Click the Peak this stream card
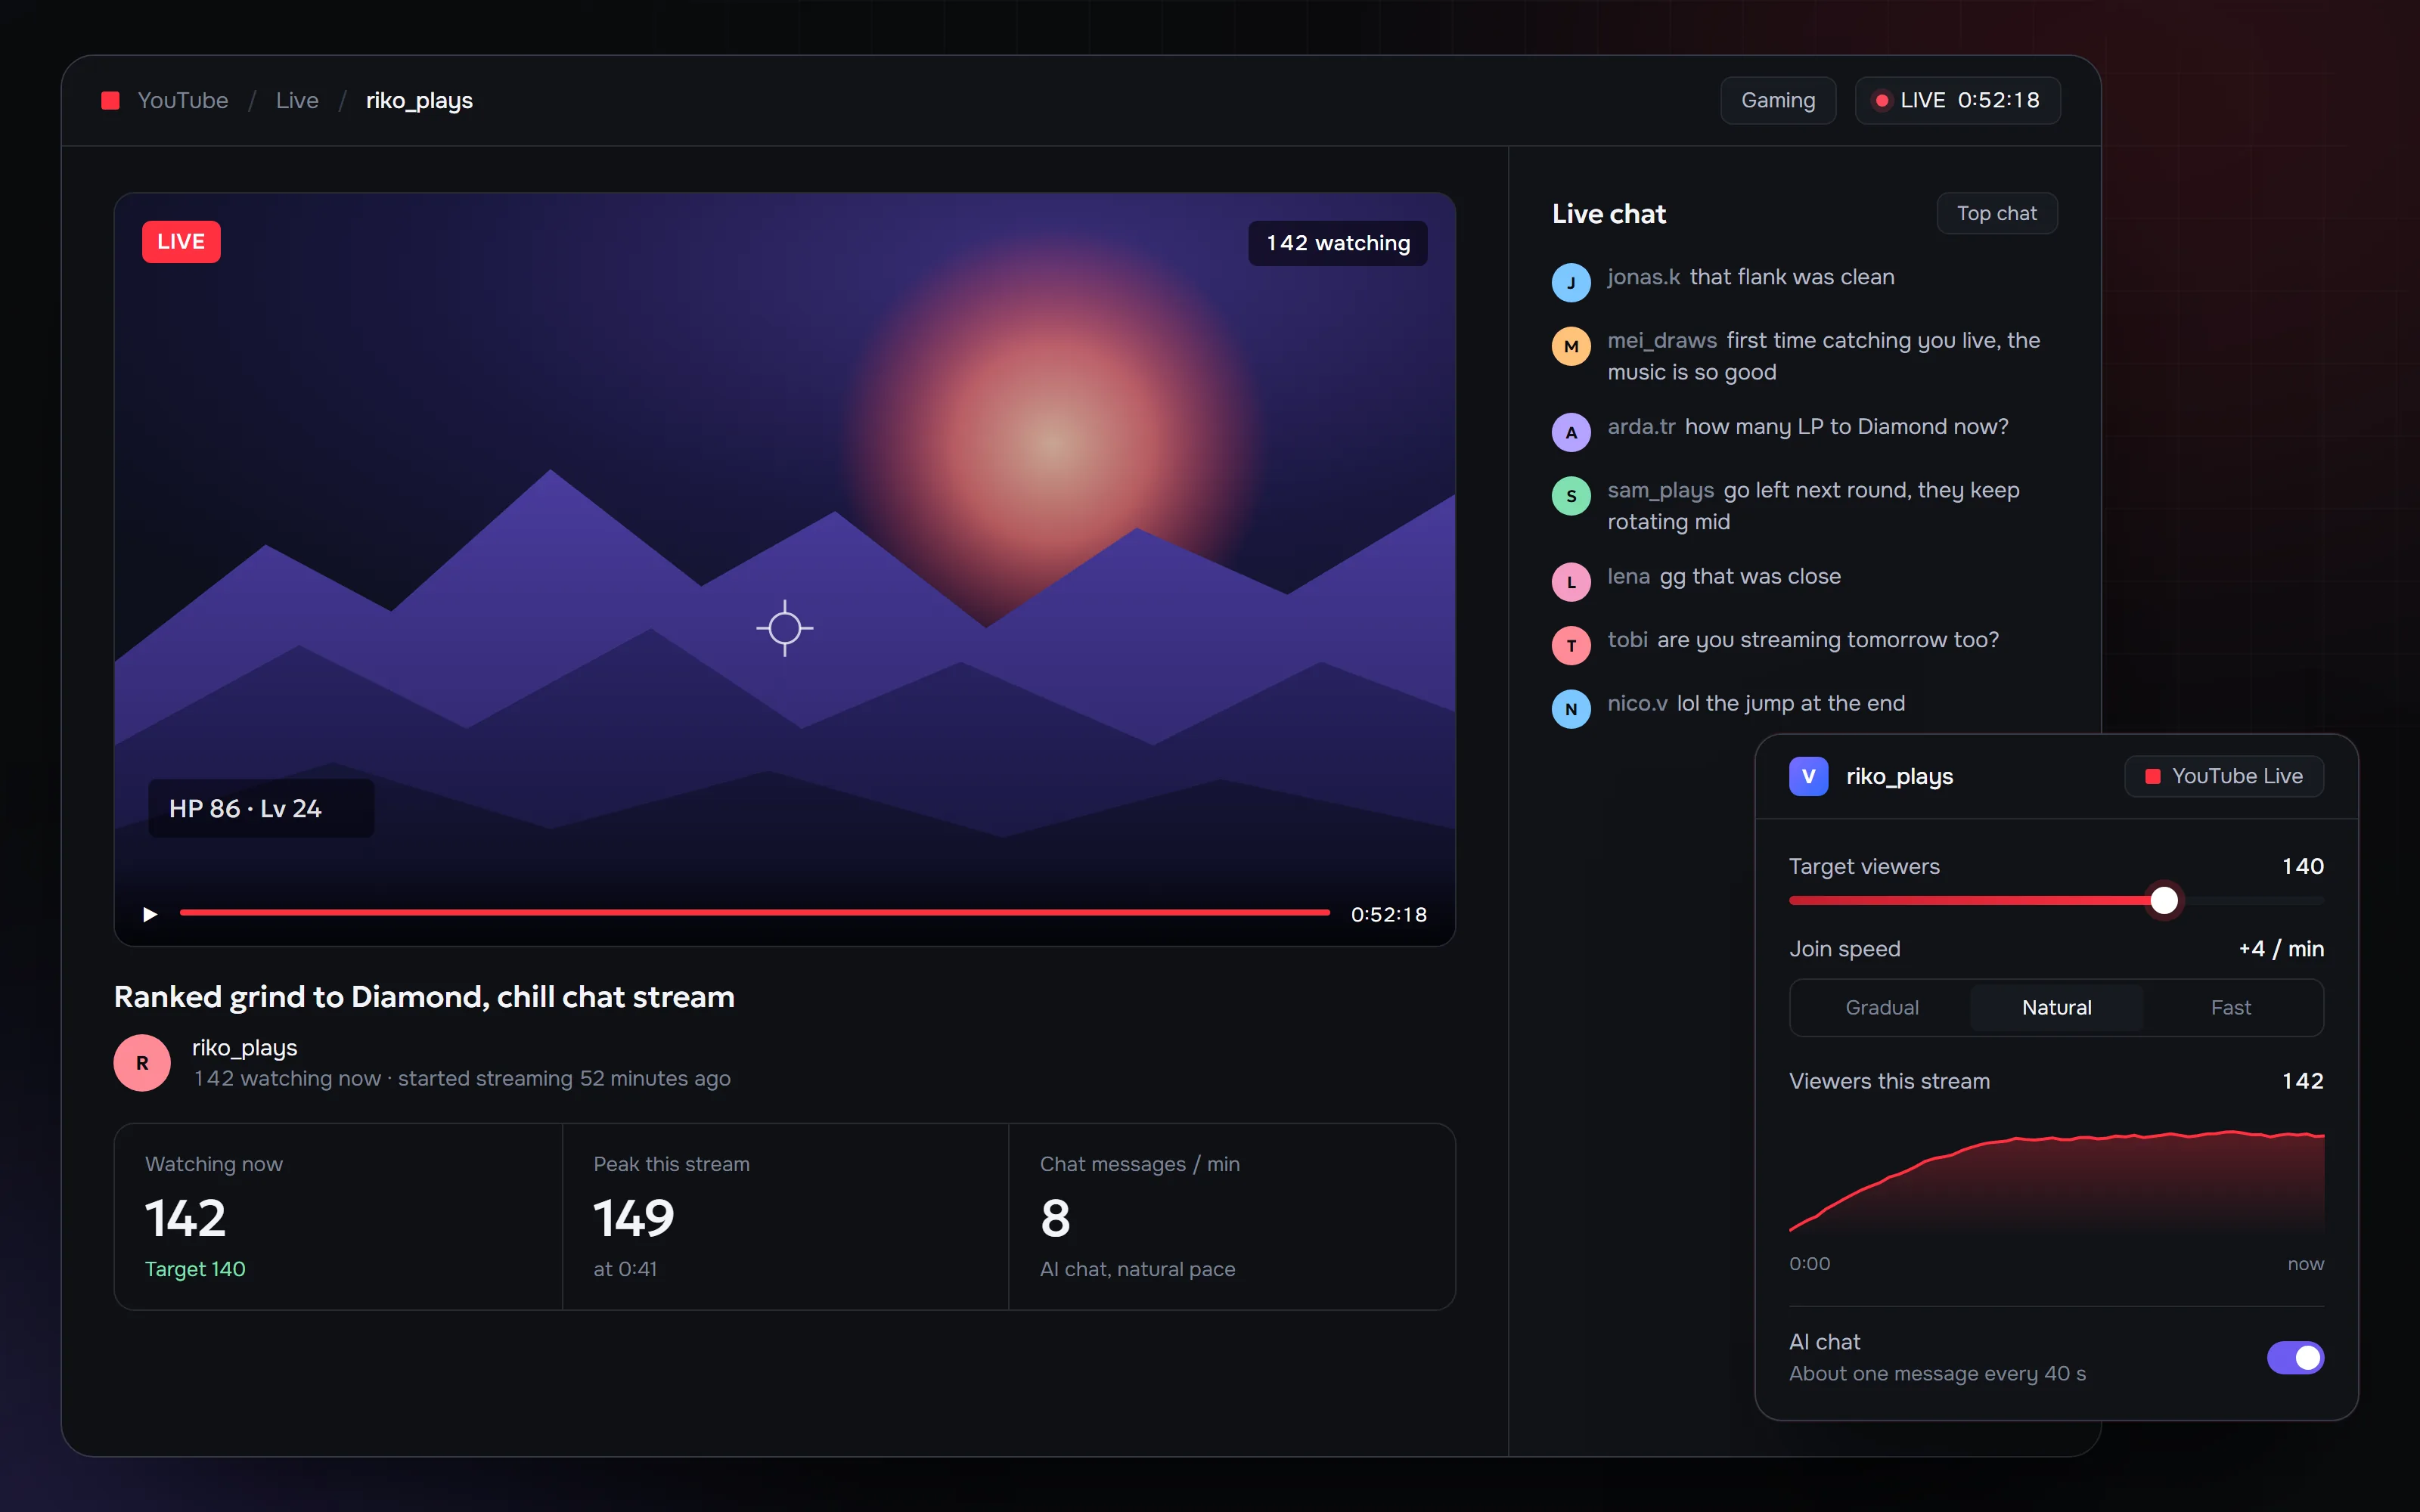Viewport: 2420px width, 1512px height. pos(785,1216)
